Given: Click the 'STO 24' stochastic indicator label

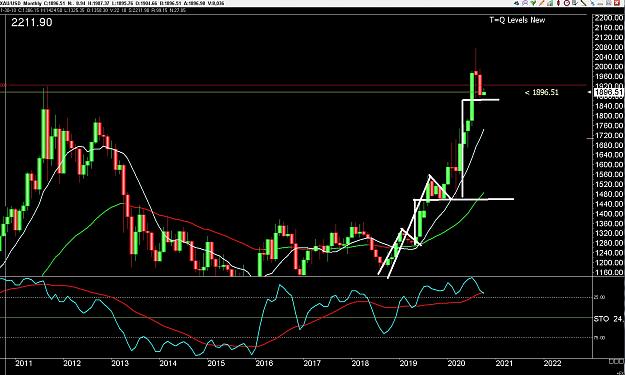Looking at the screenshot, I should click(608, 319).
